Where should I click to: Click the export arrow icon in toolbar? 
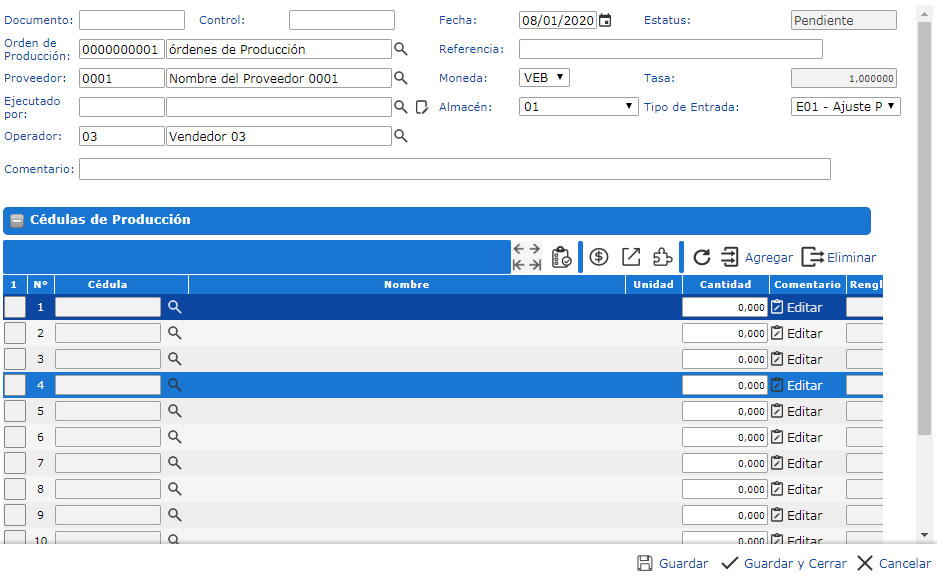(x=631, y=257)
